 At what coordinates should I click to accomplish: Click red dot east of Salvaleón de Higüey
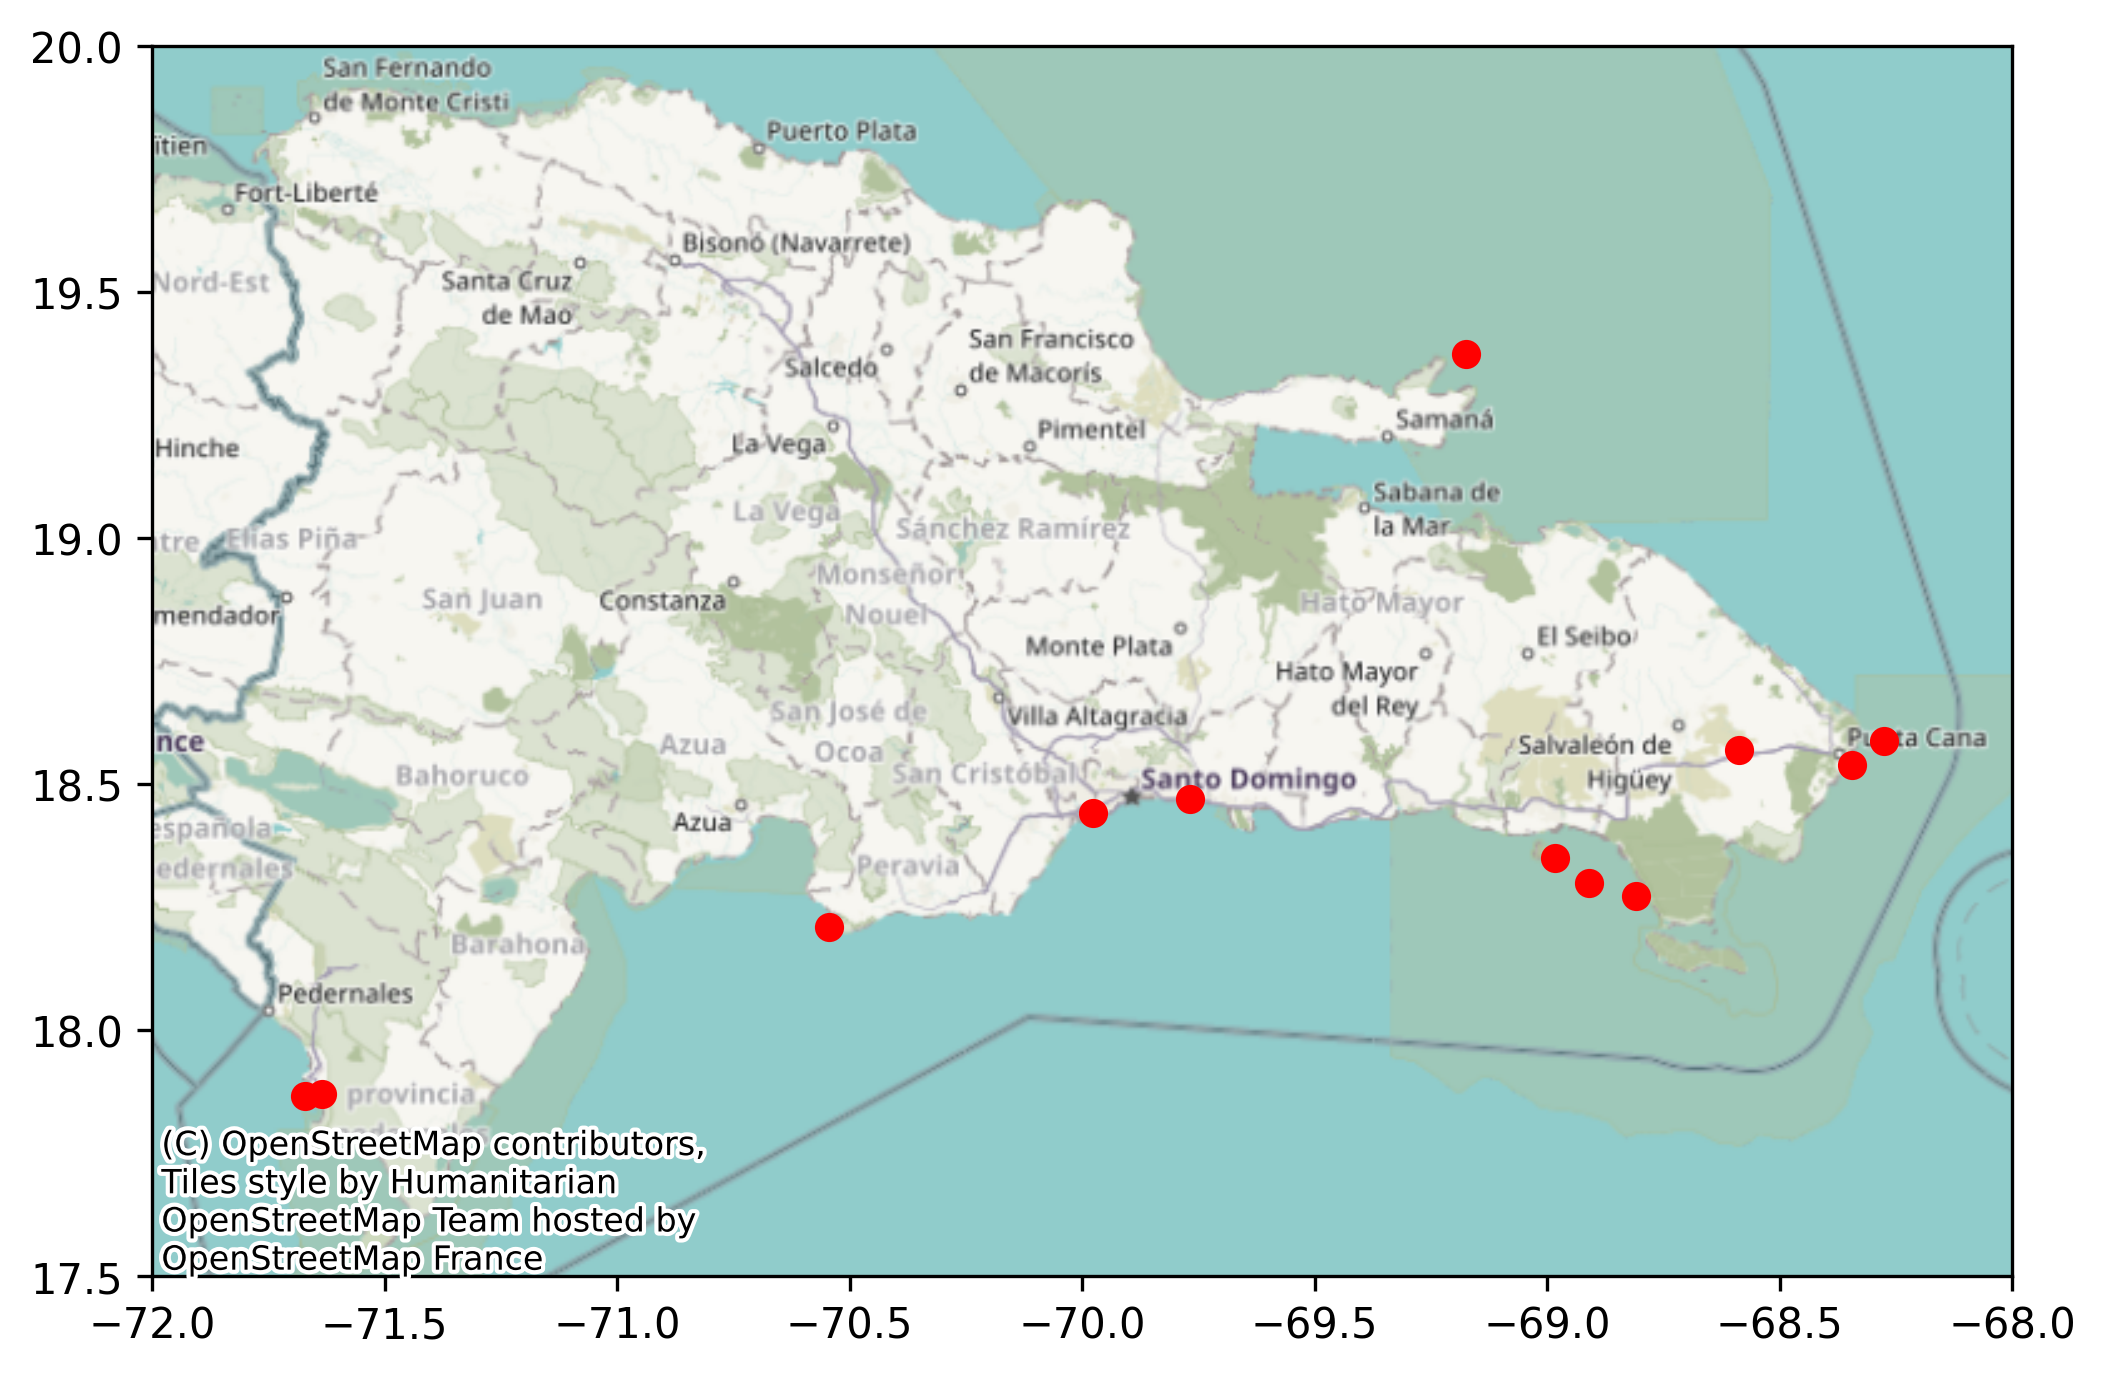(x=1739, y=750)
